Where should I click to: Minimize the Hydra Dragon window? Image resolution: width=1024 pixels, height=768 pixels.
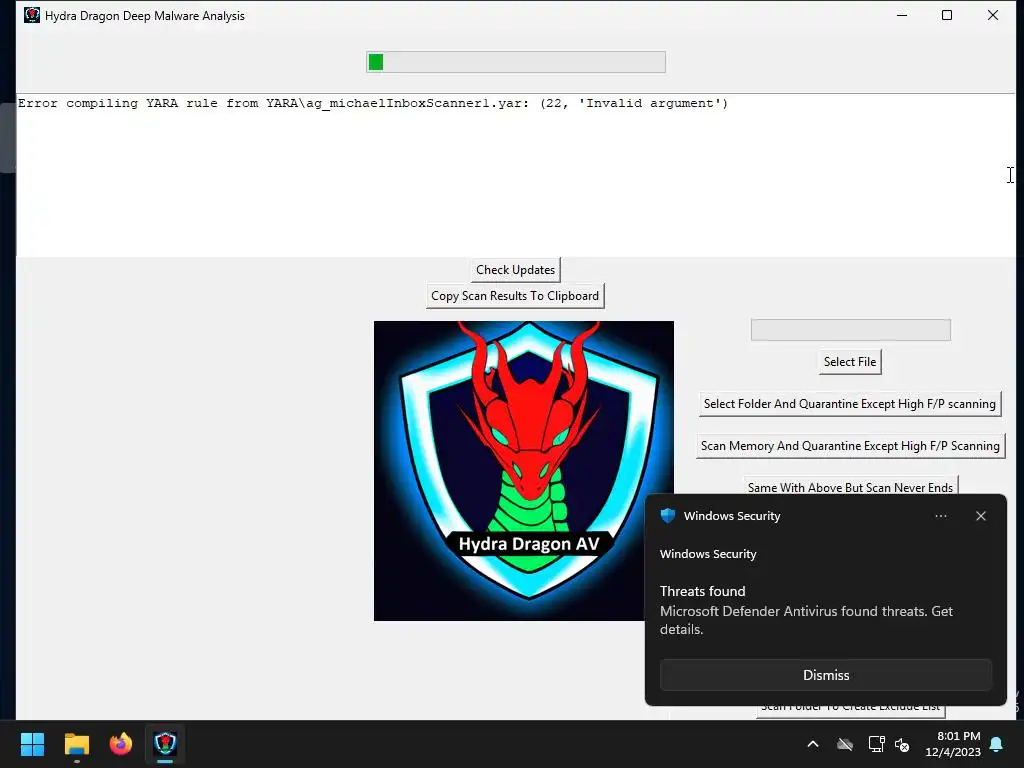click(x=902, y=15)
